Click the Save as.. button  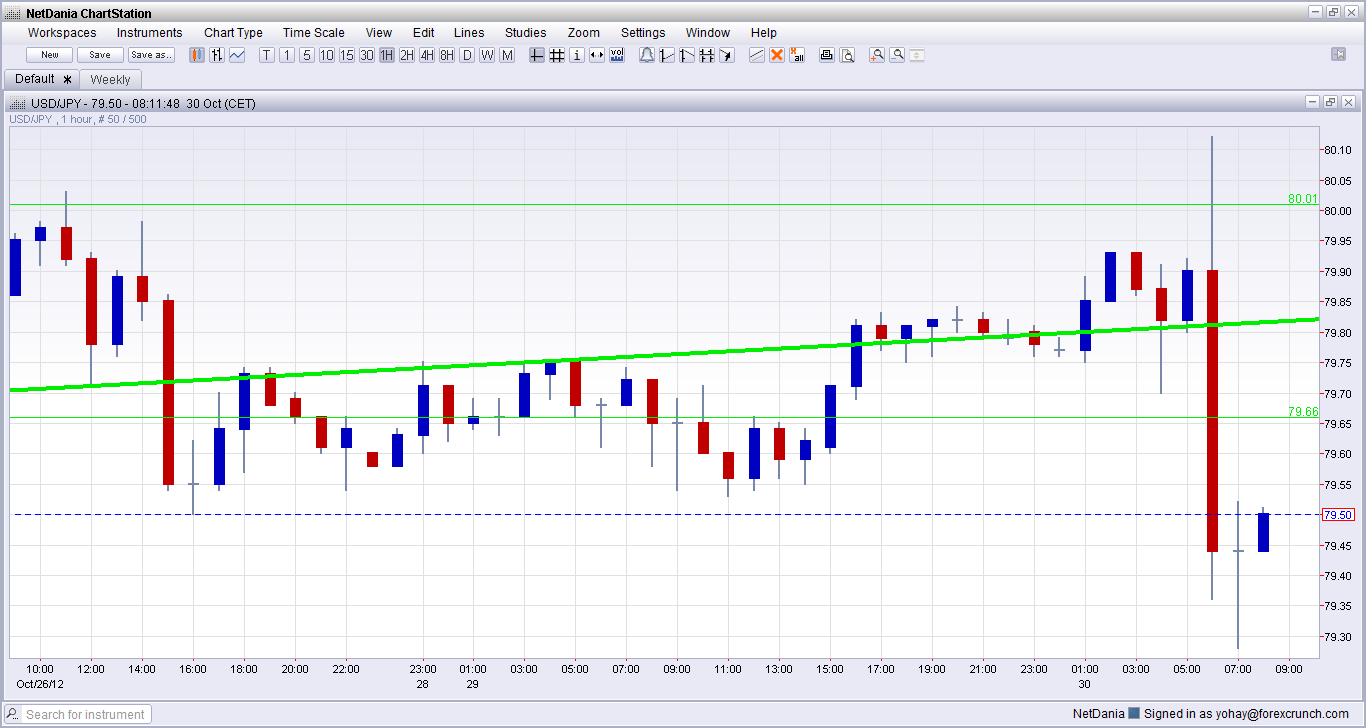point(151,55)
